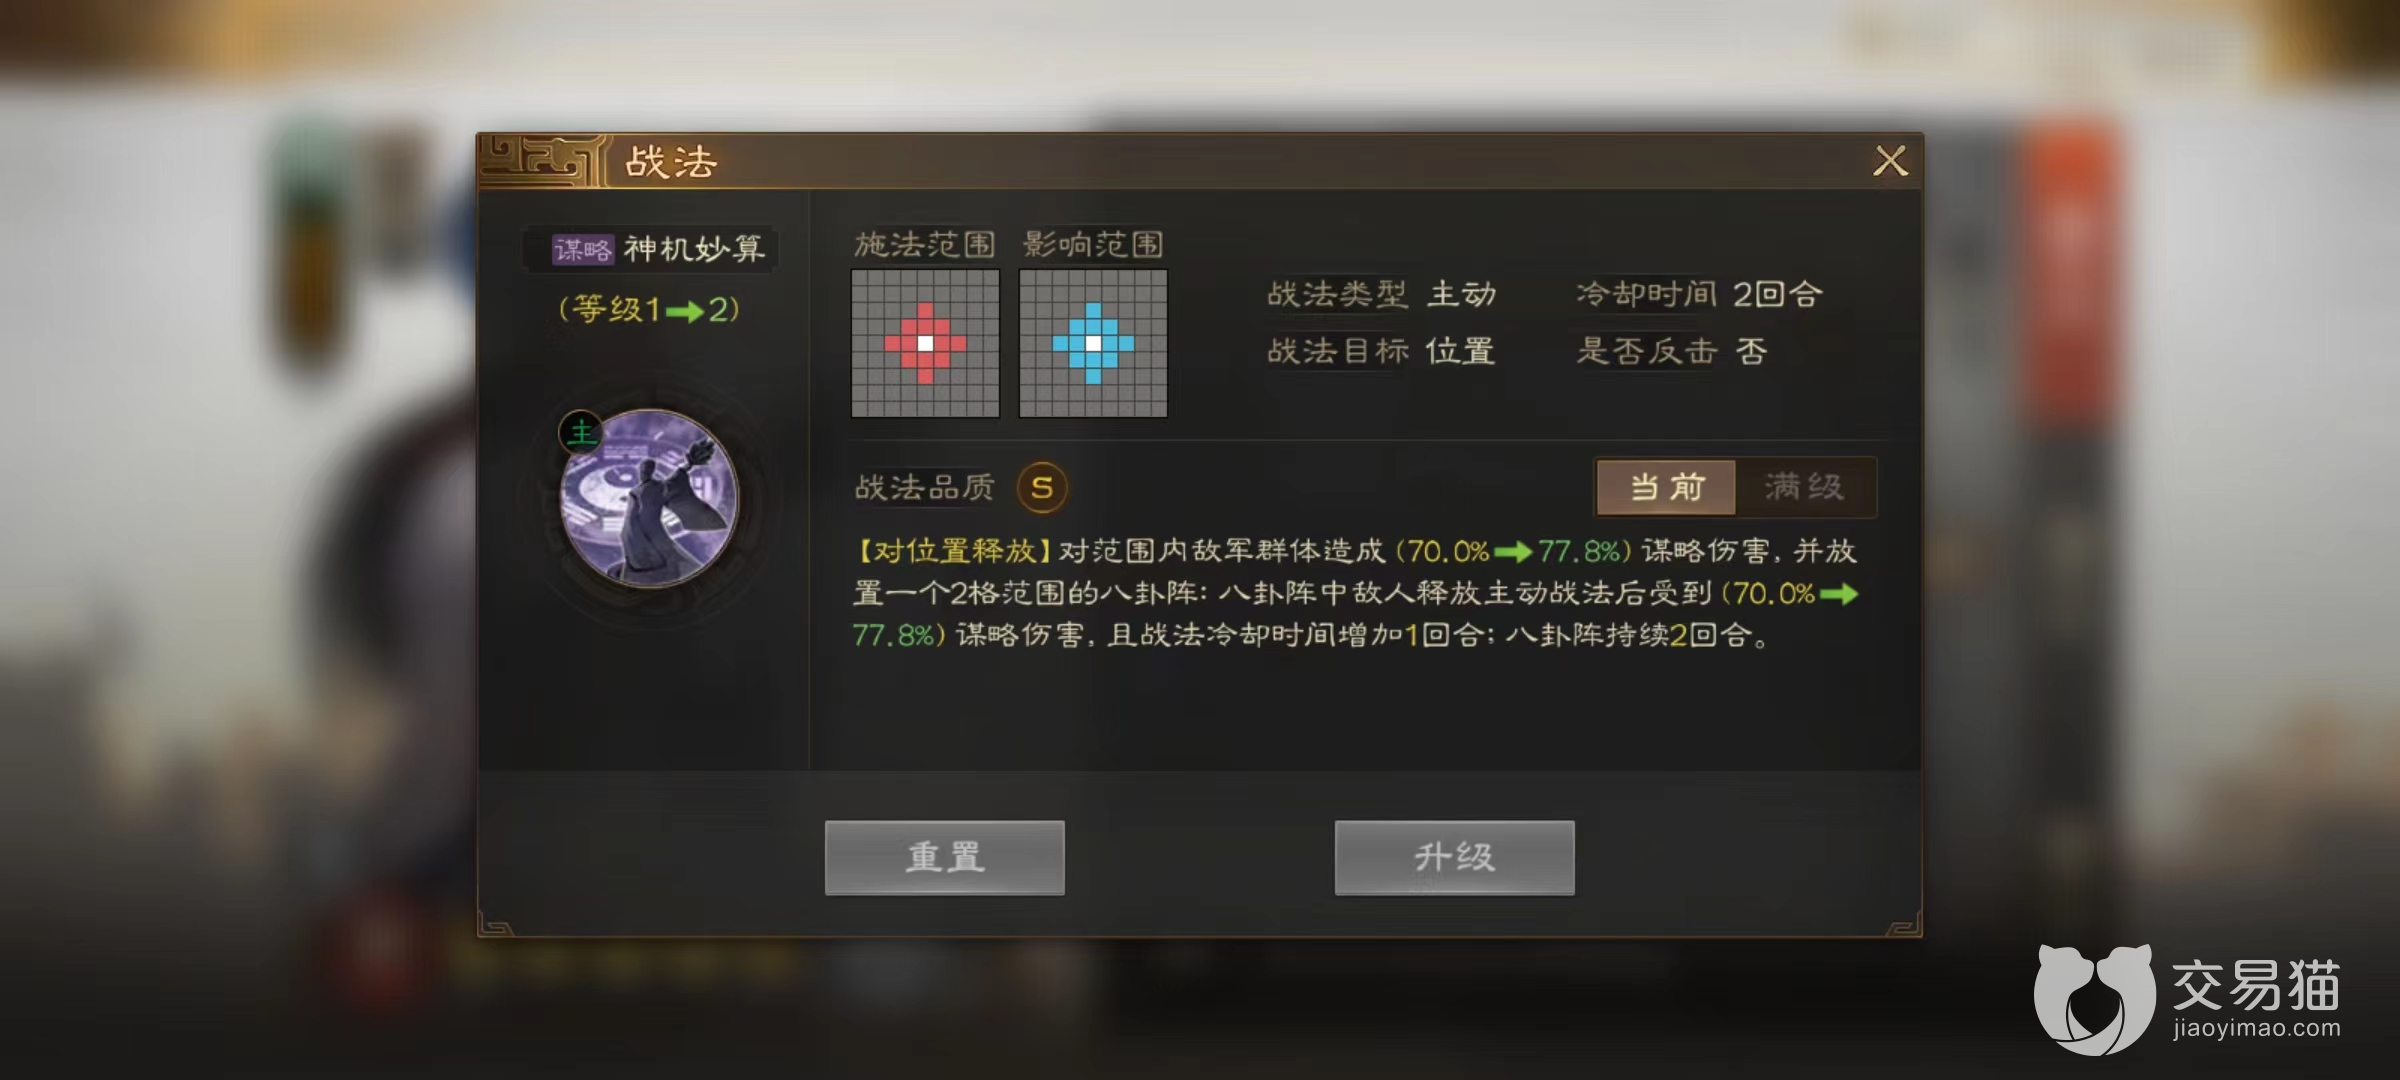Viewport: 2400px width, 1080px height.
Task: Click the 神机妙算 skill portrait icon
Action: point(649,498)
